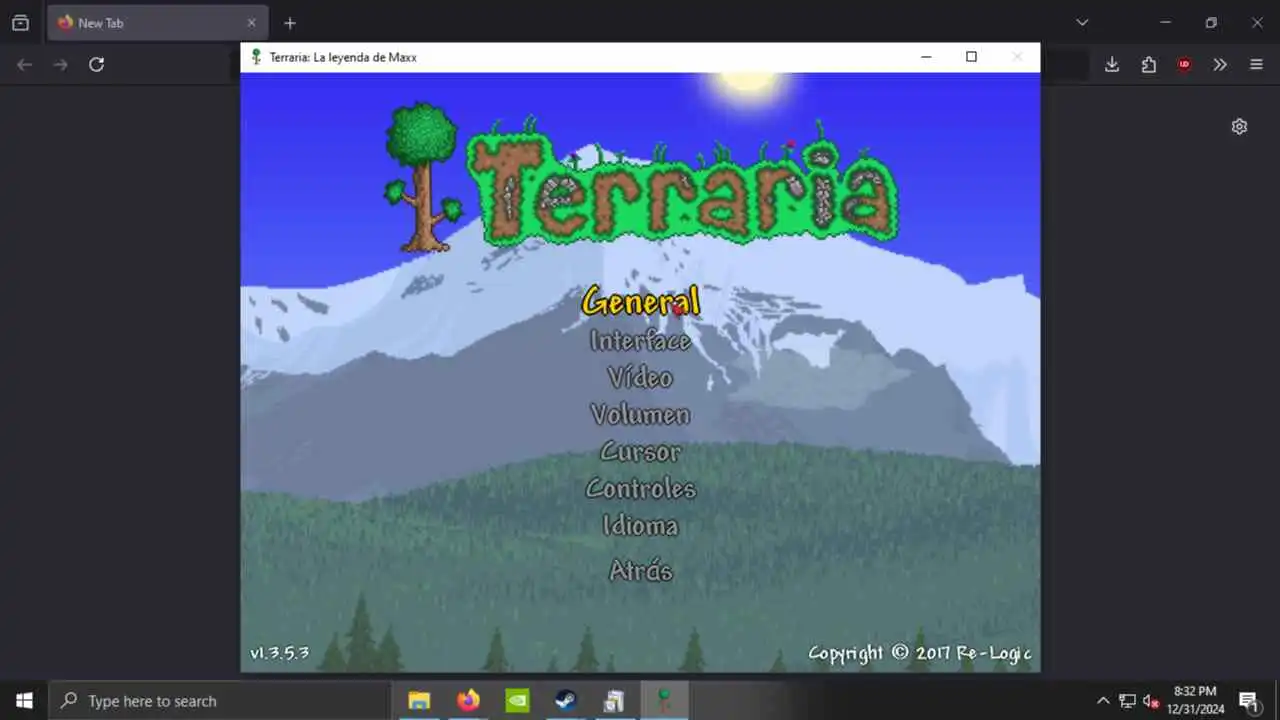Open the clock showing 8:32 PM
The image size is (1280, 720).
point(1195,700)
